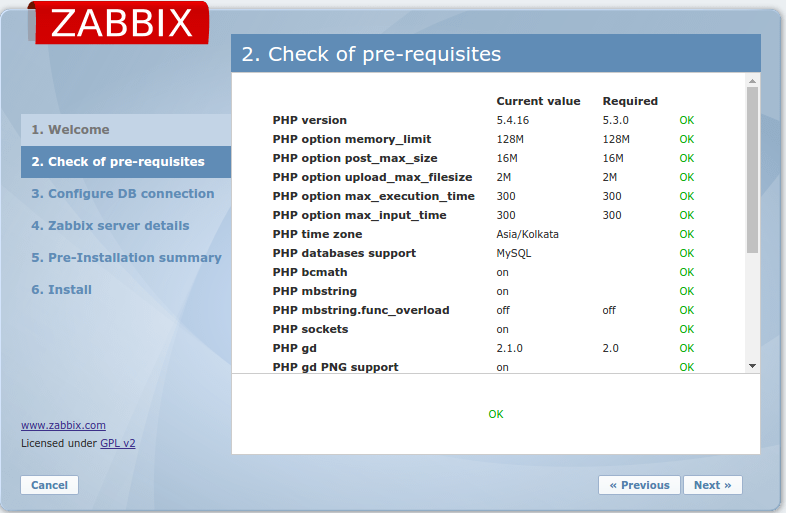Click the scrollbar up arrow
The image size is (786, 513).
click(752, 81)
